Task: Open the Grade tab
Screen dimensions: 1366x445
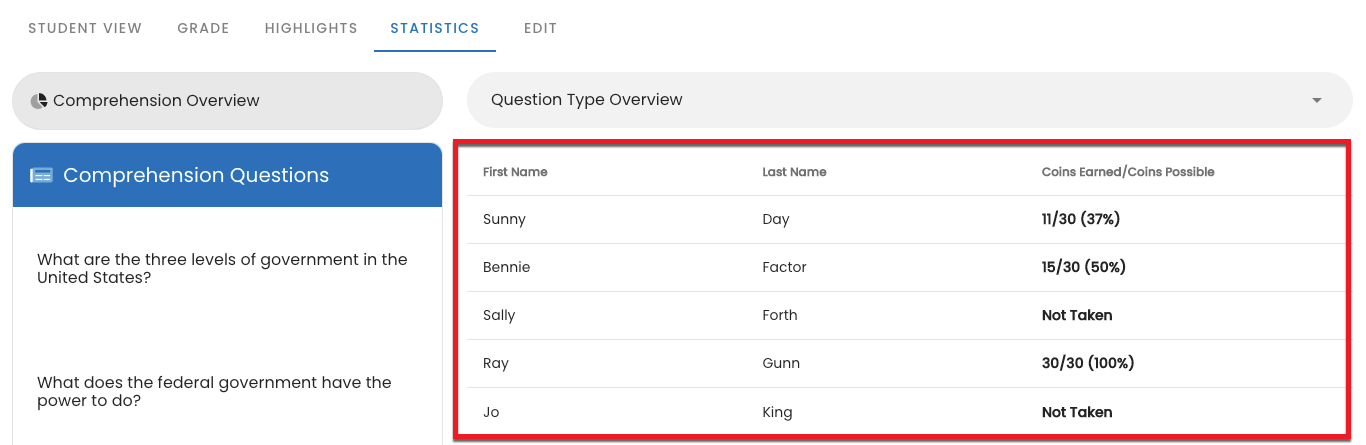Action: 203,28
